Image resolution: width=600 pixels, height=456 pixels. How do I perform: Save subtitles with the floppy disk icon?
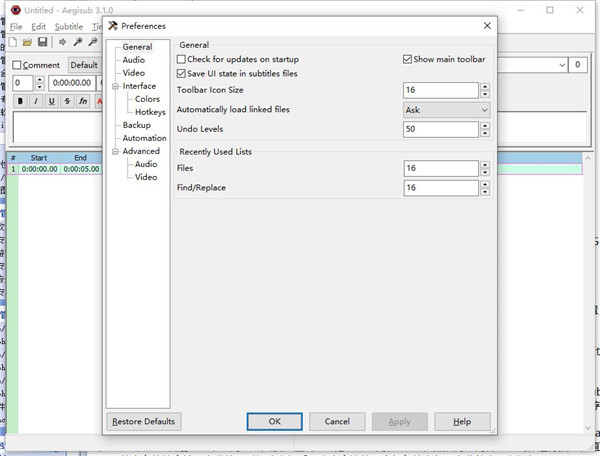click(x=42, y=42)
